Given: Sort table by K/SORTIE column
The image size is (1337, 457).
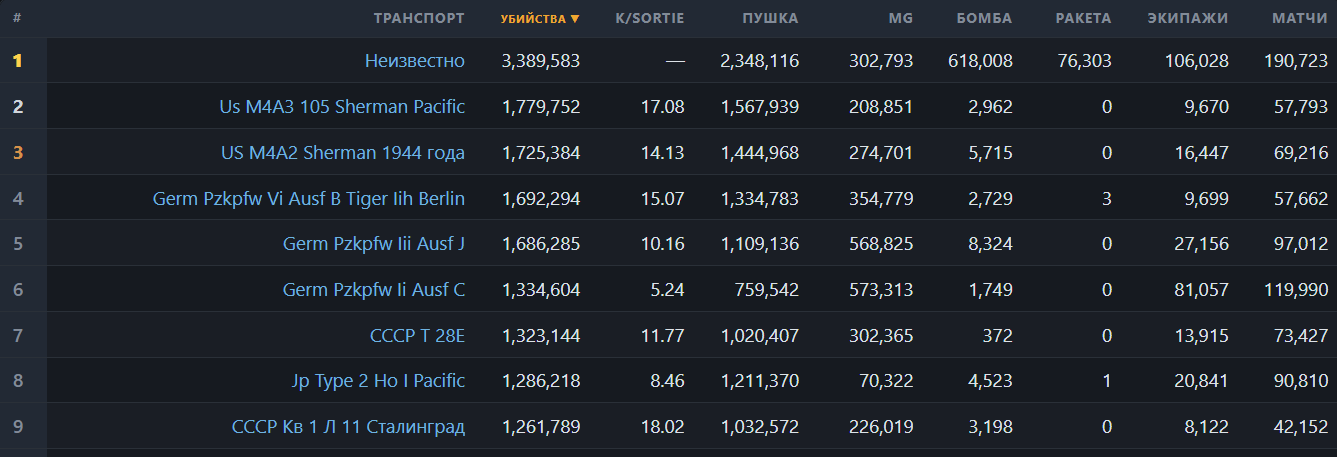Looking at the screenshot, I should point(650,19).
